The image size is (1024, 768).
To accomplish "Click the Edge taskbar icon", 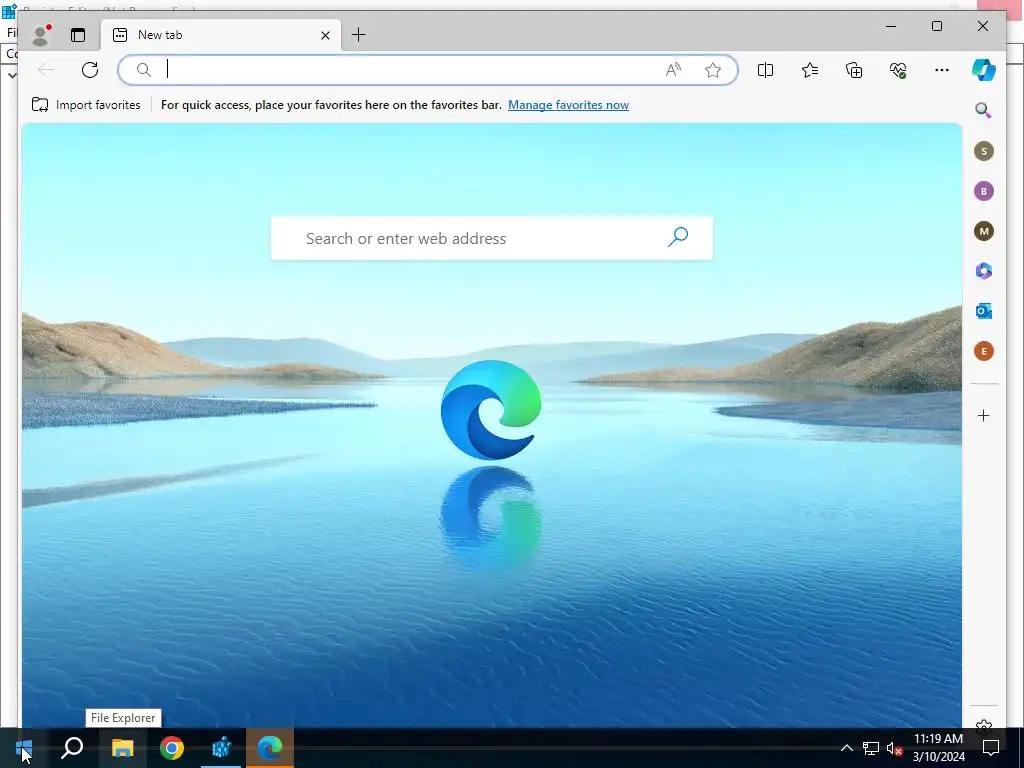I will [x=270, y=748].
